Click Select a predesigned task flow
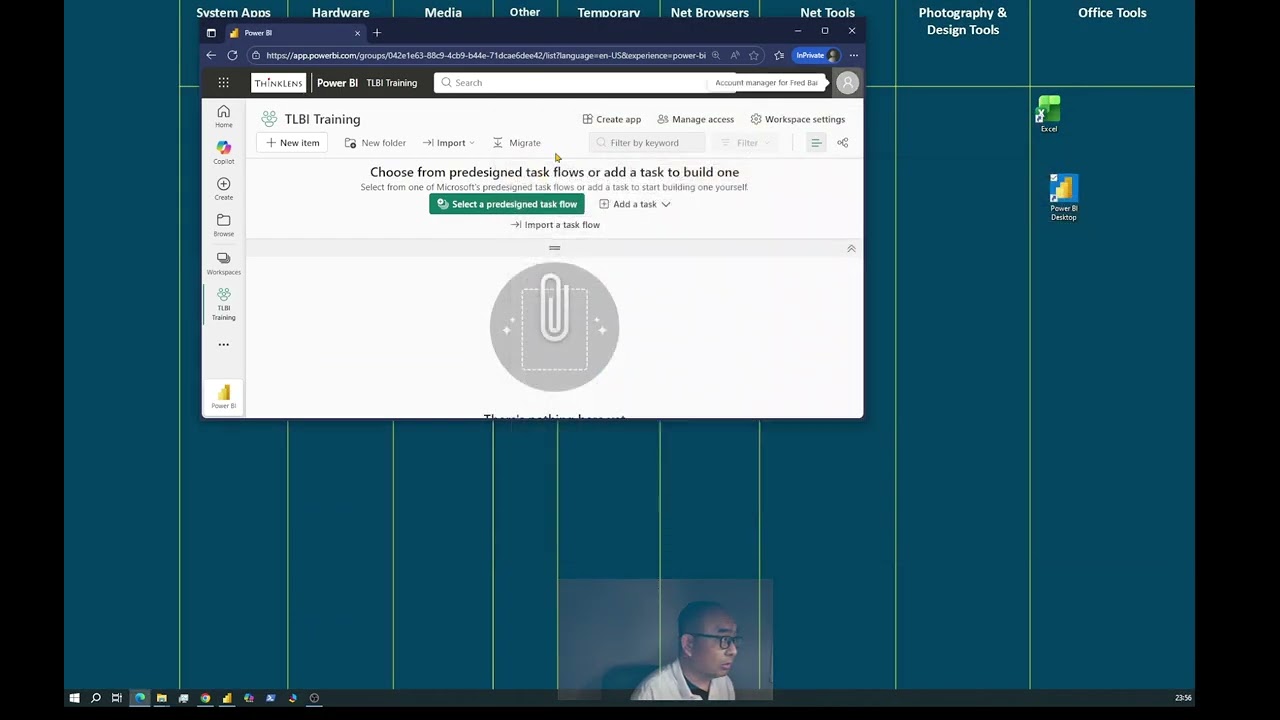The width and height of the screenshot is (1280, 720). (507, 204)
